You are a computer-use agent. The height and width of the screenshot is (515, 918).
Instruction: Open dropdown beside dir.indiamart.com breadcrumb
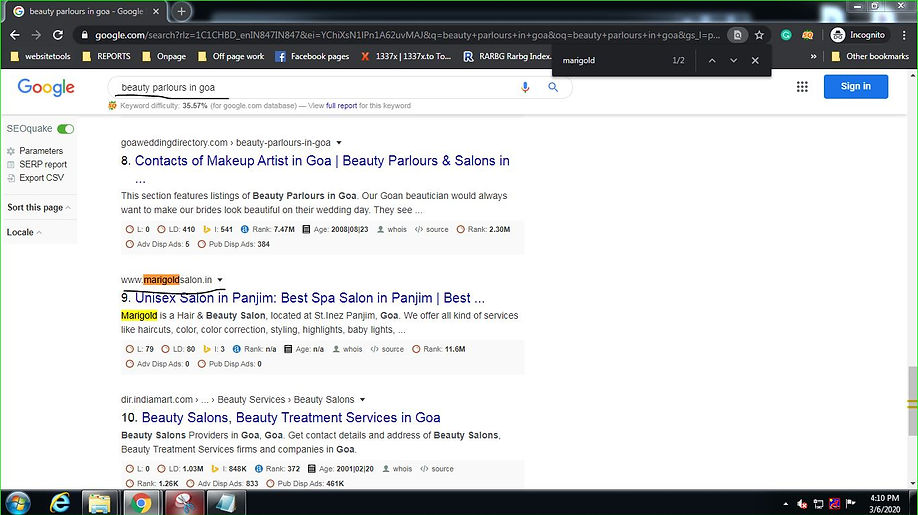click(x=362, y=400)
